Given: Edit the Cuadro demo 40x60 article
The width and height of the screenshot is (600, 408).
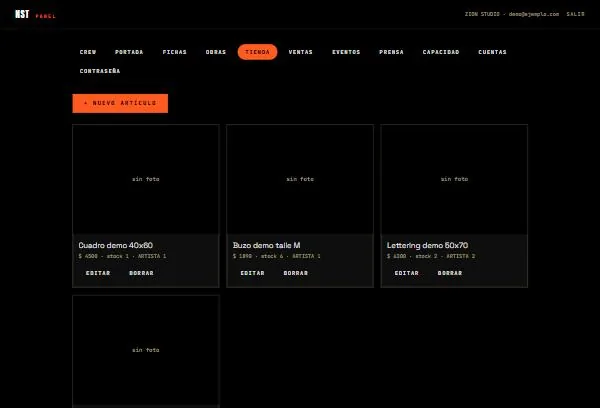Looking at the screenshot, I should pyautogui.click(x=98, y=273).
